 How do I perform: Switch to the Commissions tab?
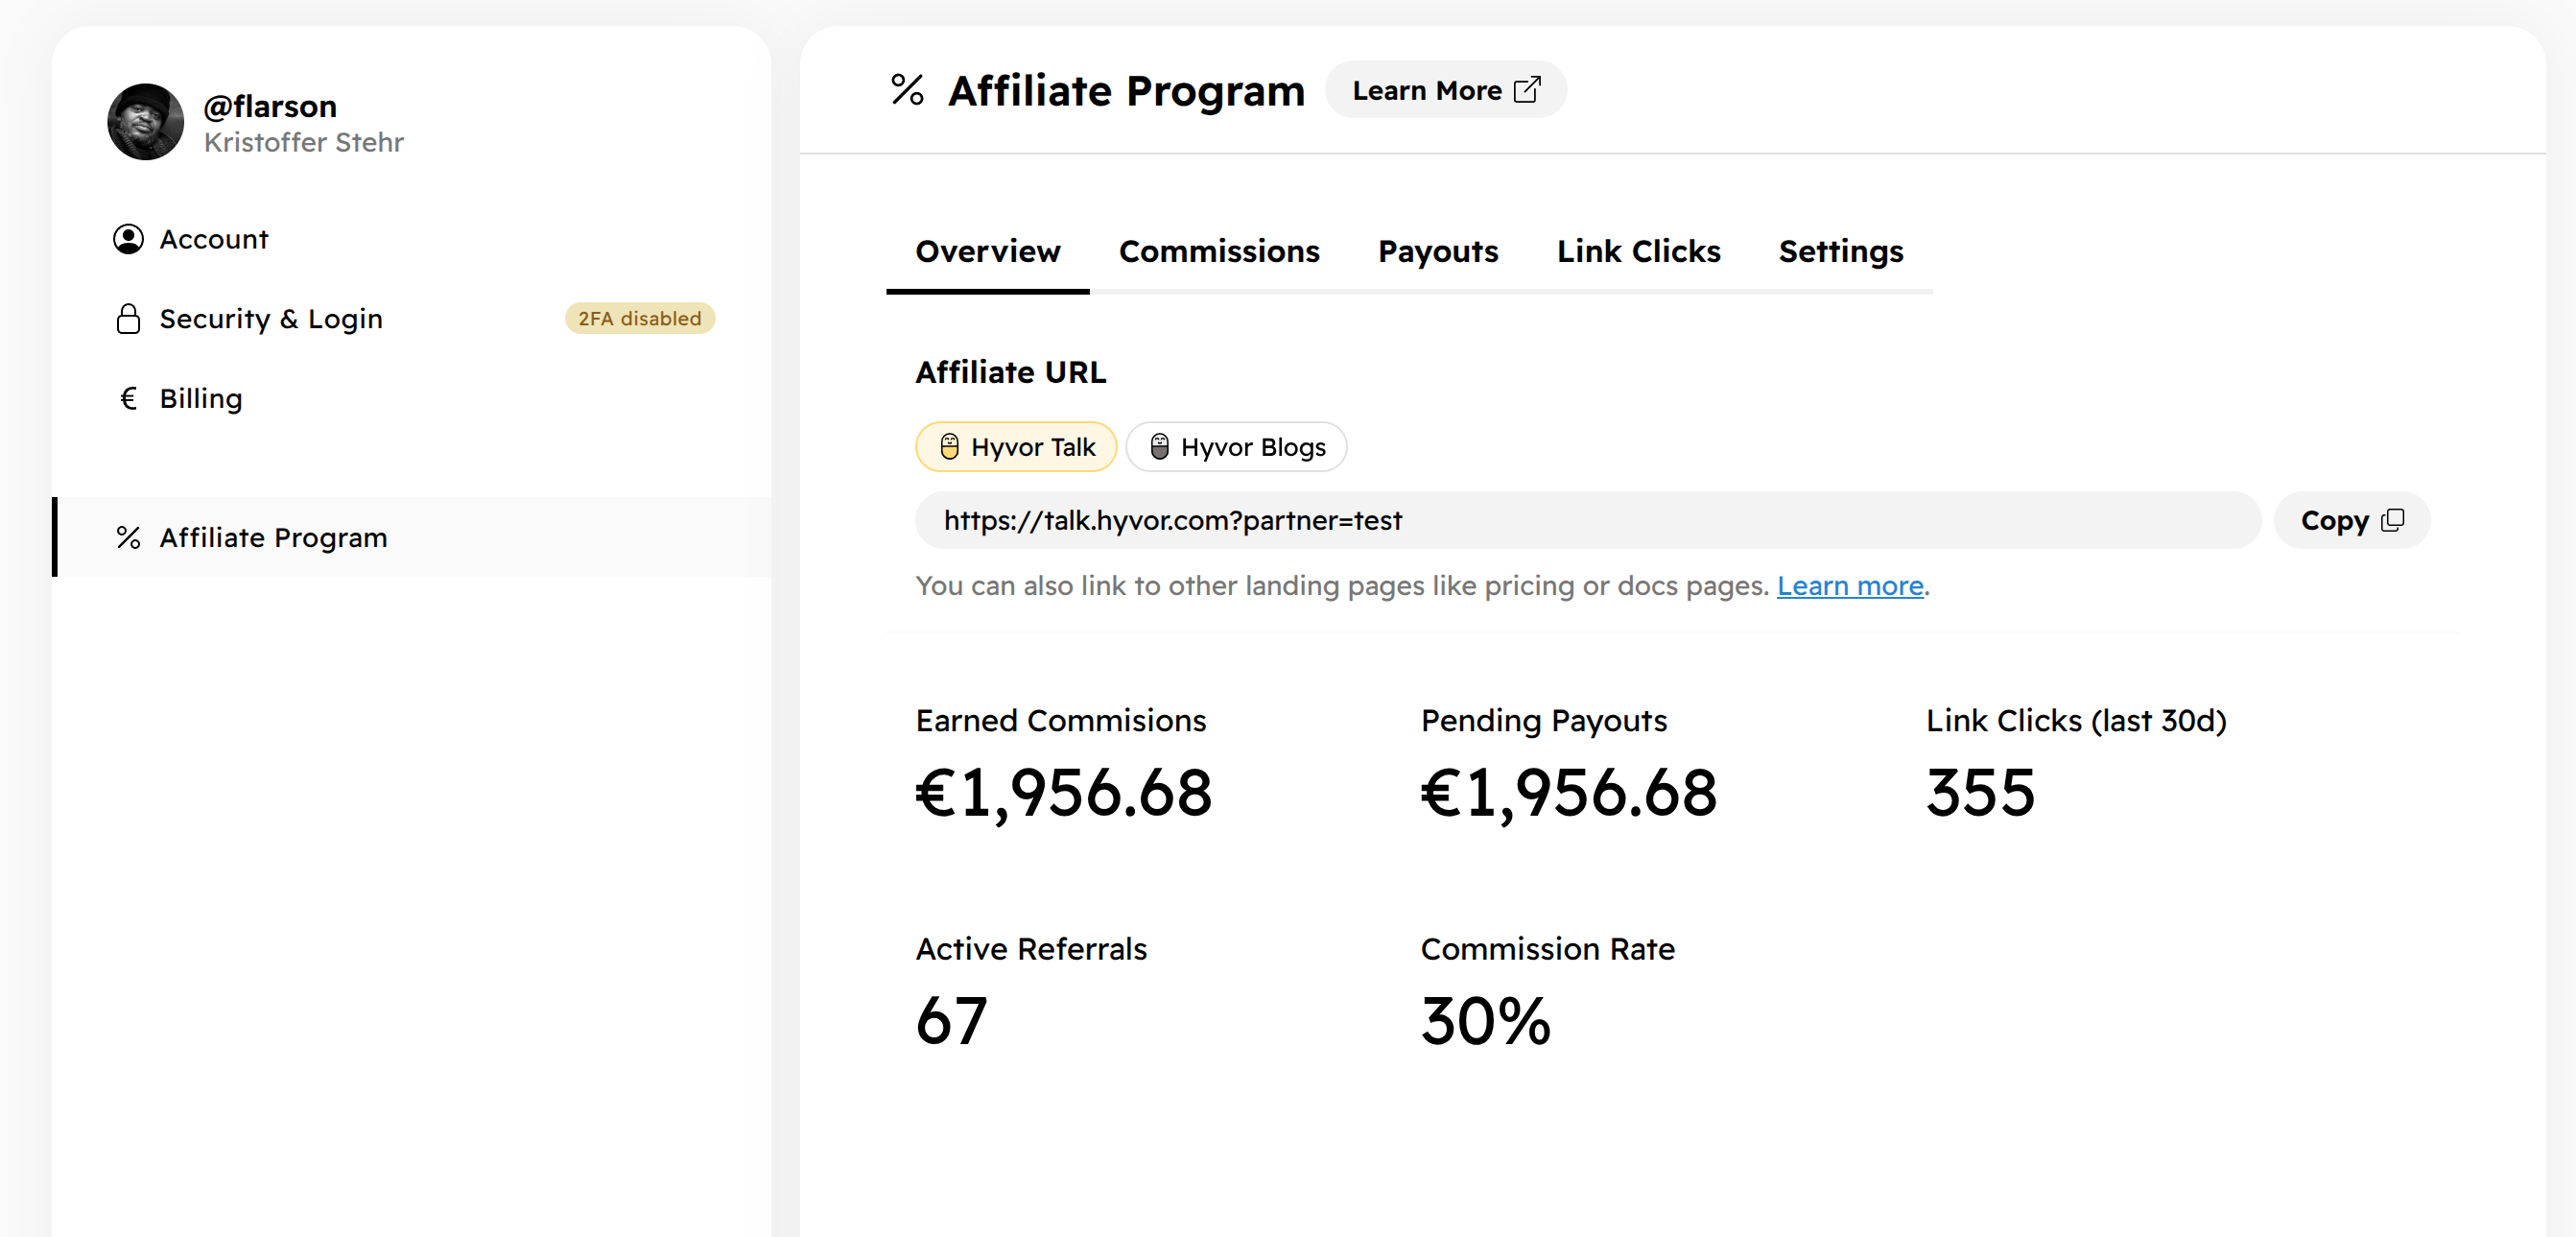pos(1219,251)
